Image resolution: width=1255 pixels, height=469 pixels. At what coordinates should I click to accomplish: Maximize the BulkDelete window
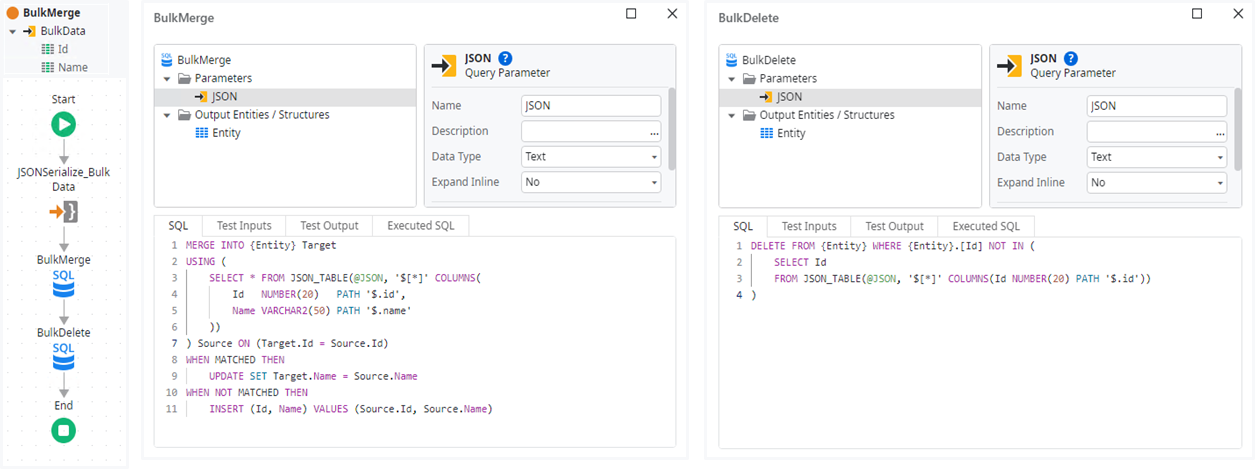[x=1197, y=14]
